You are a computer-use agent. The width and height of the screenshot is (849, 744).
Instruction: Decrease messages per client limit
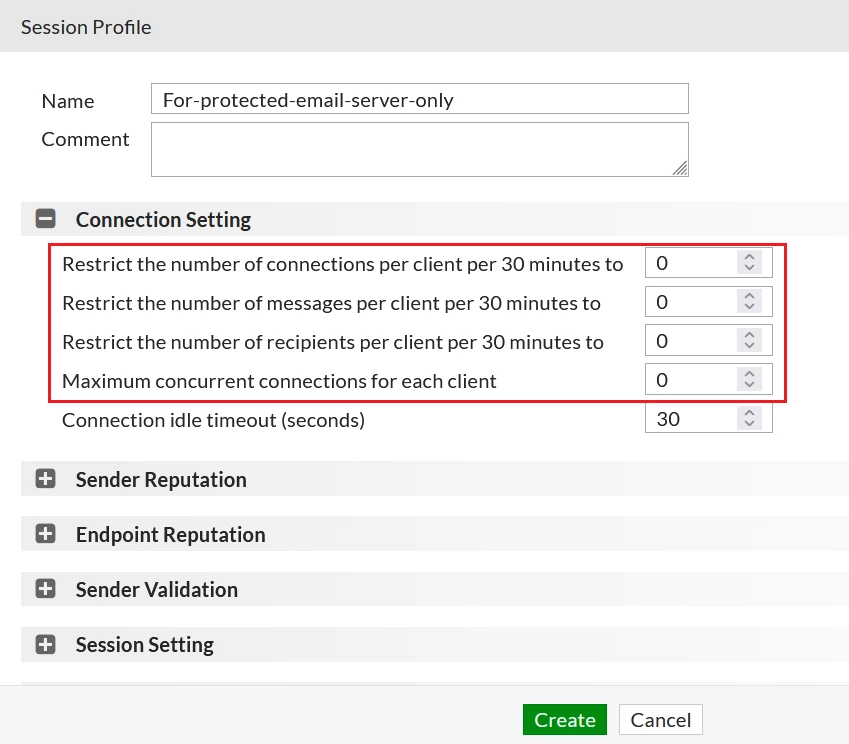(x=749, y=306)
